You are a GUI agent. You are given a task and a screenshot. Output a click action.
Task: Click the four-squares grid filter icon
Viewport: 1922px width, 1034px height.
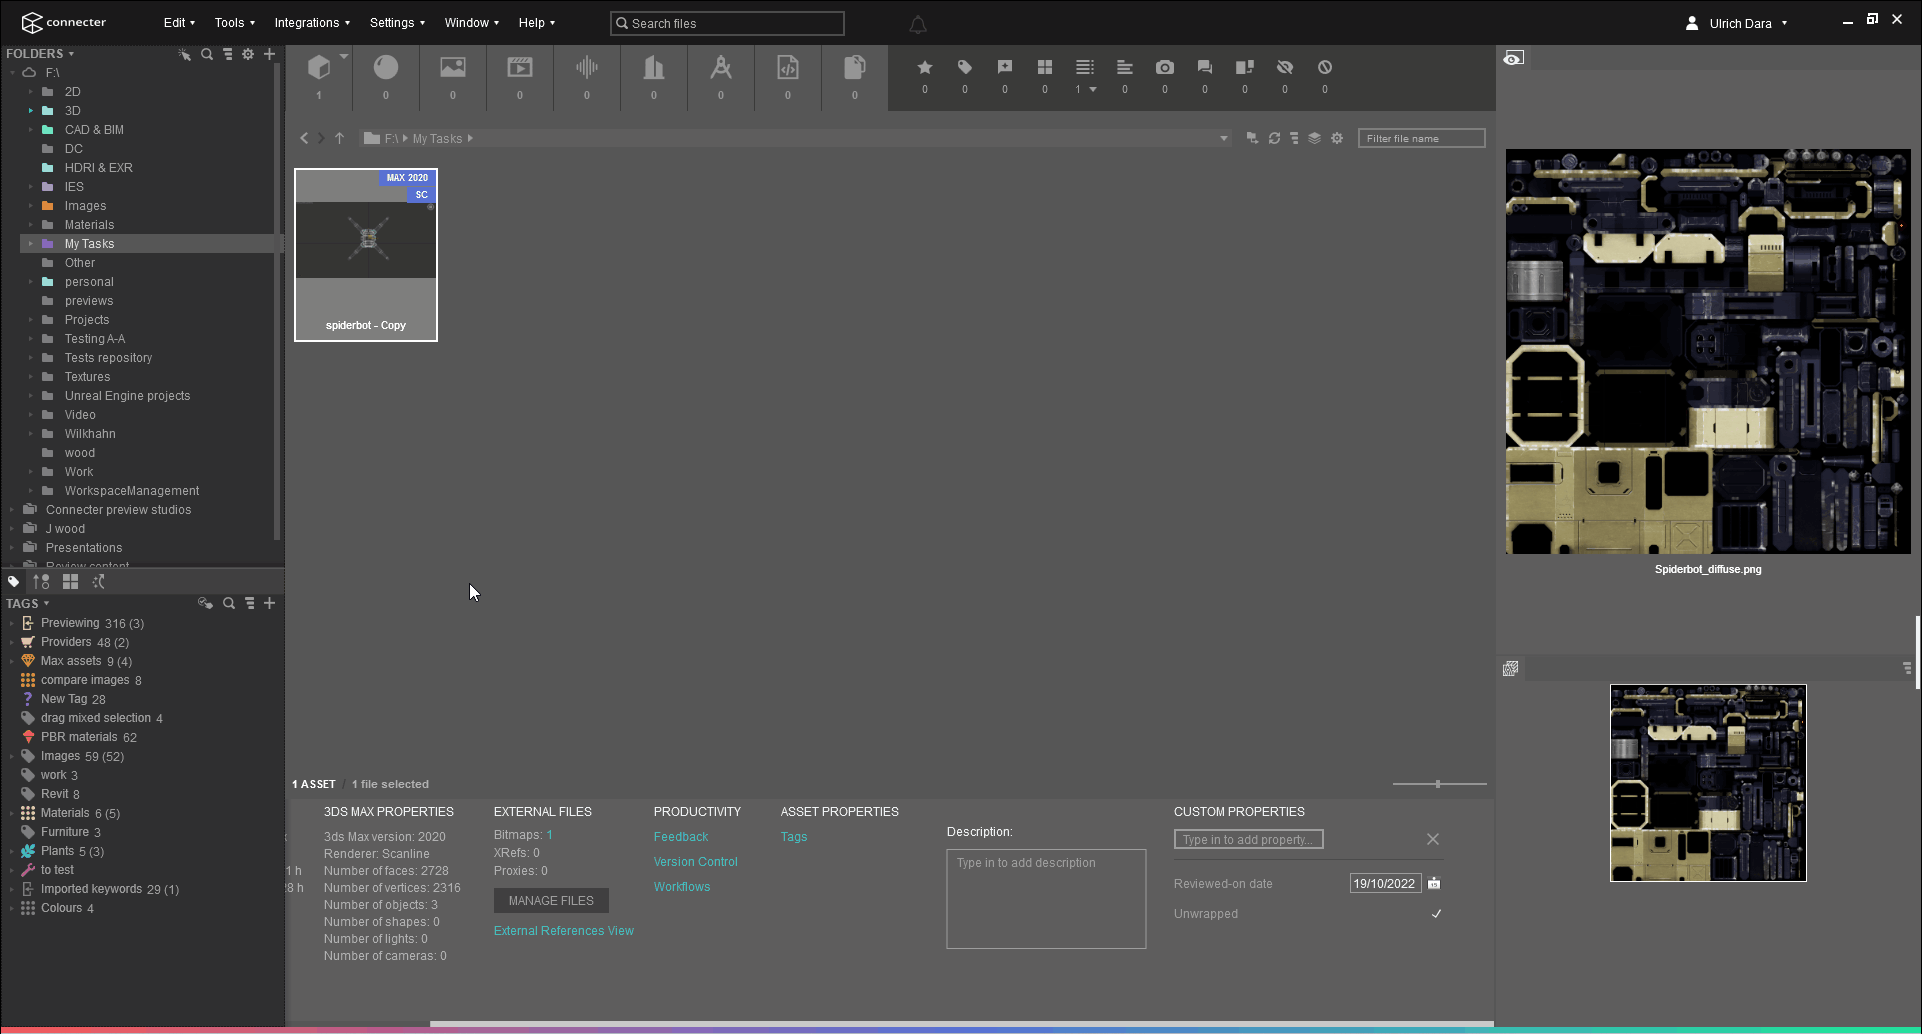tap(1045, 67)
